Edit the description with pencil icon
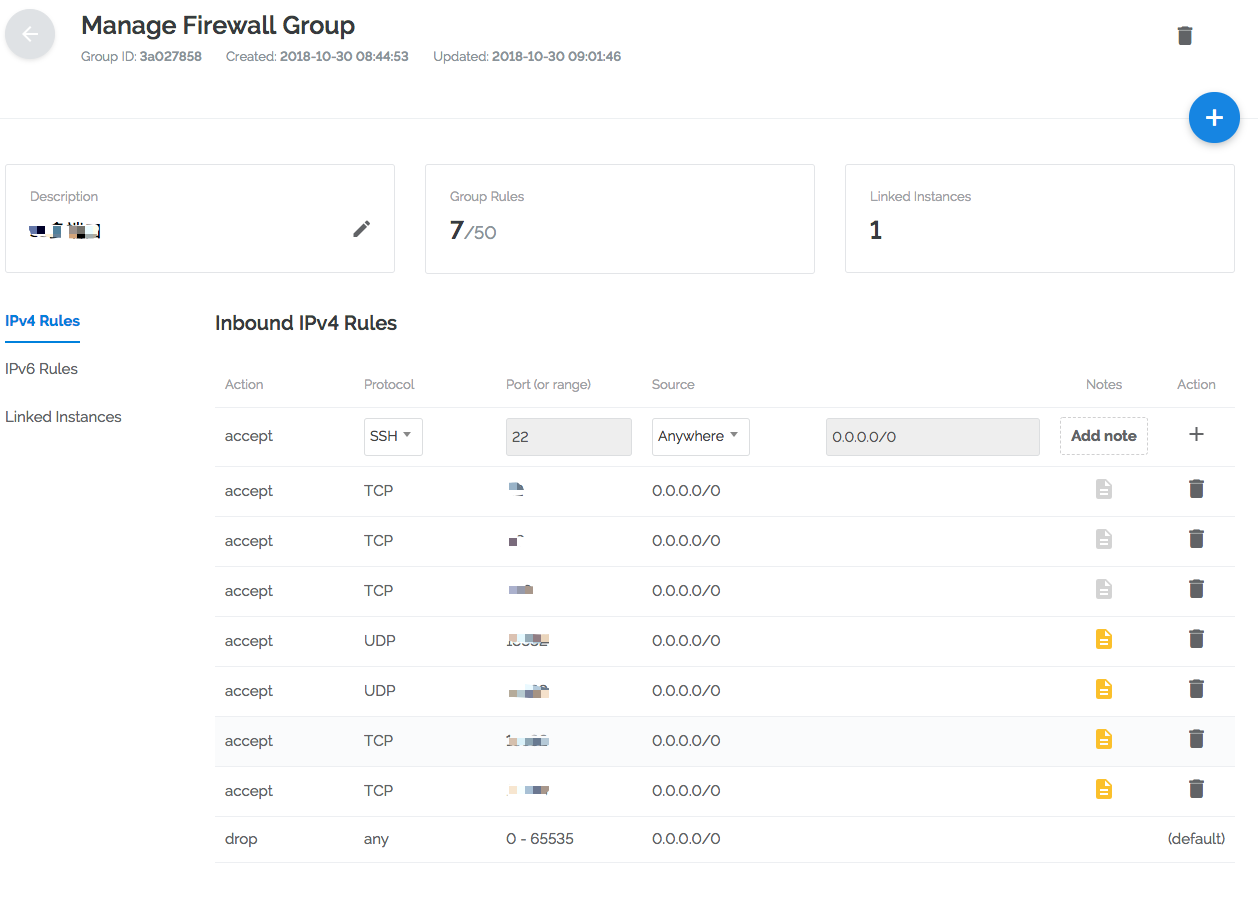Viewport: 1258px width, 899px height. point(361,229)
